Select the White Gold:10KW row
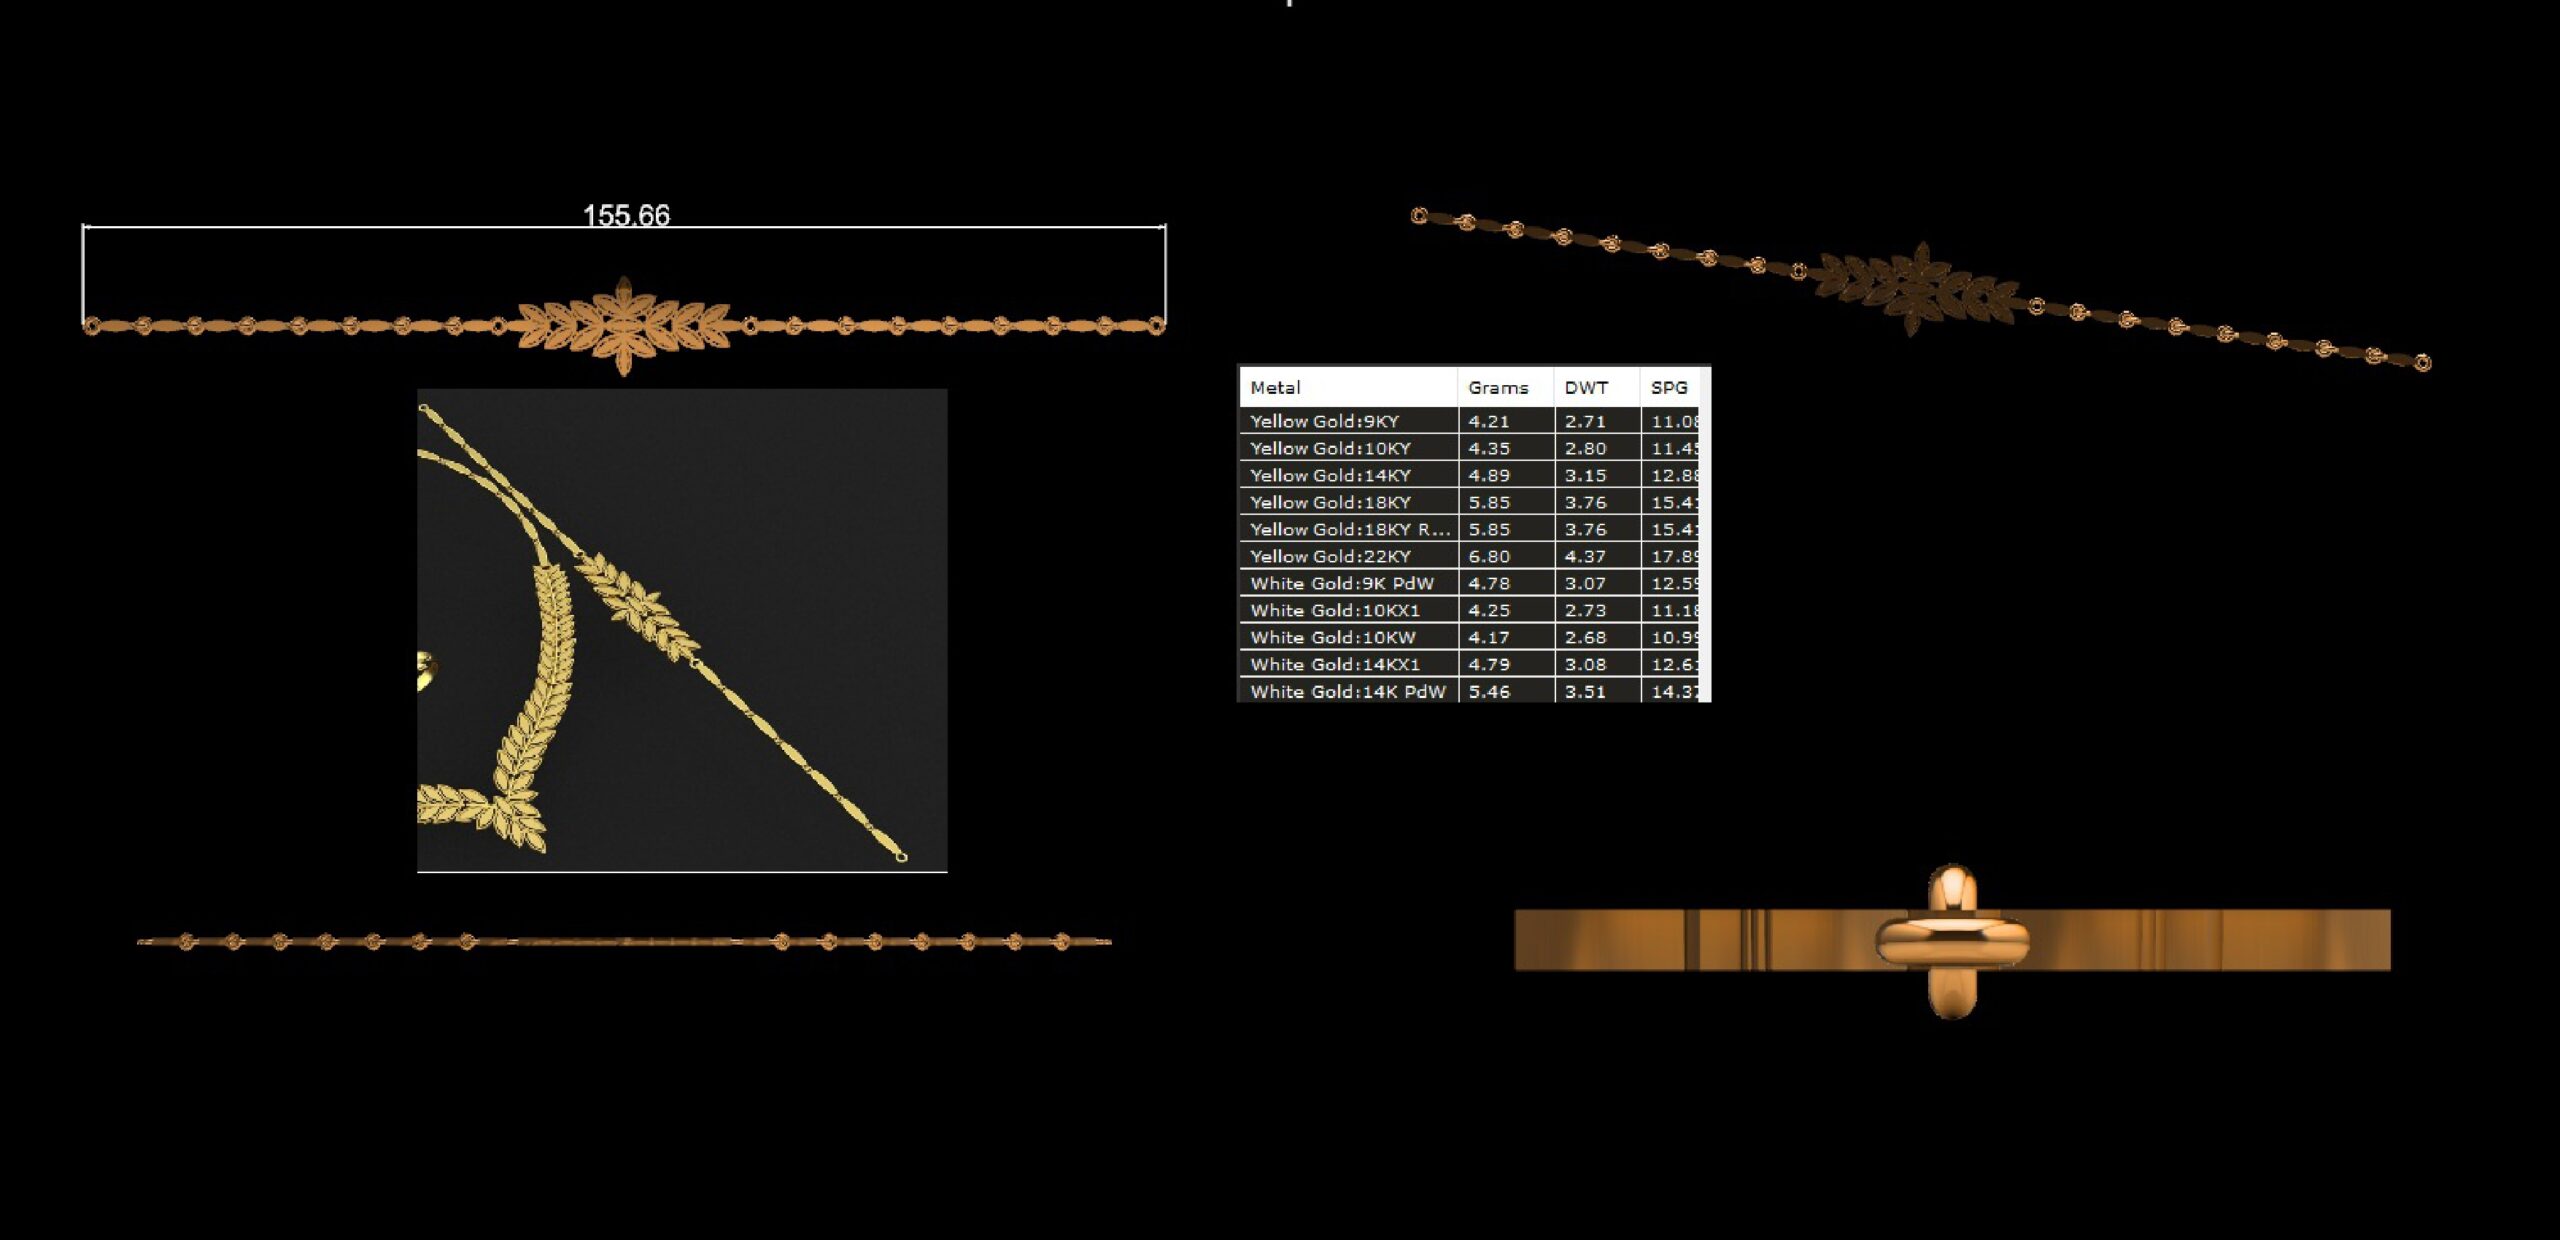The height and width of the screenshot is (1240, 2560). pyautogui.click(x=1332, y=637)
